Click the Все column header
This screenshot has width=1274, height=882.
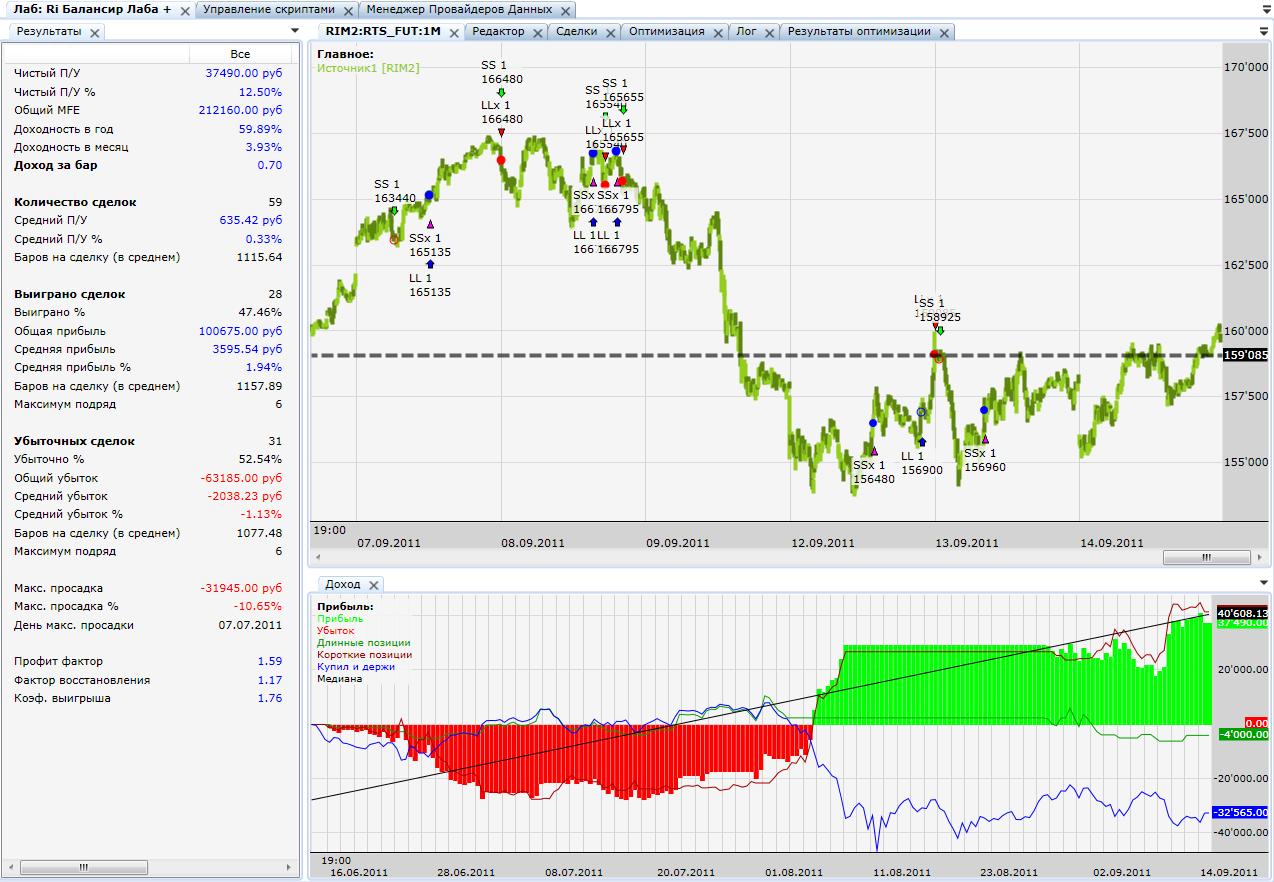click(x=240, y=54)
